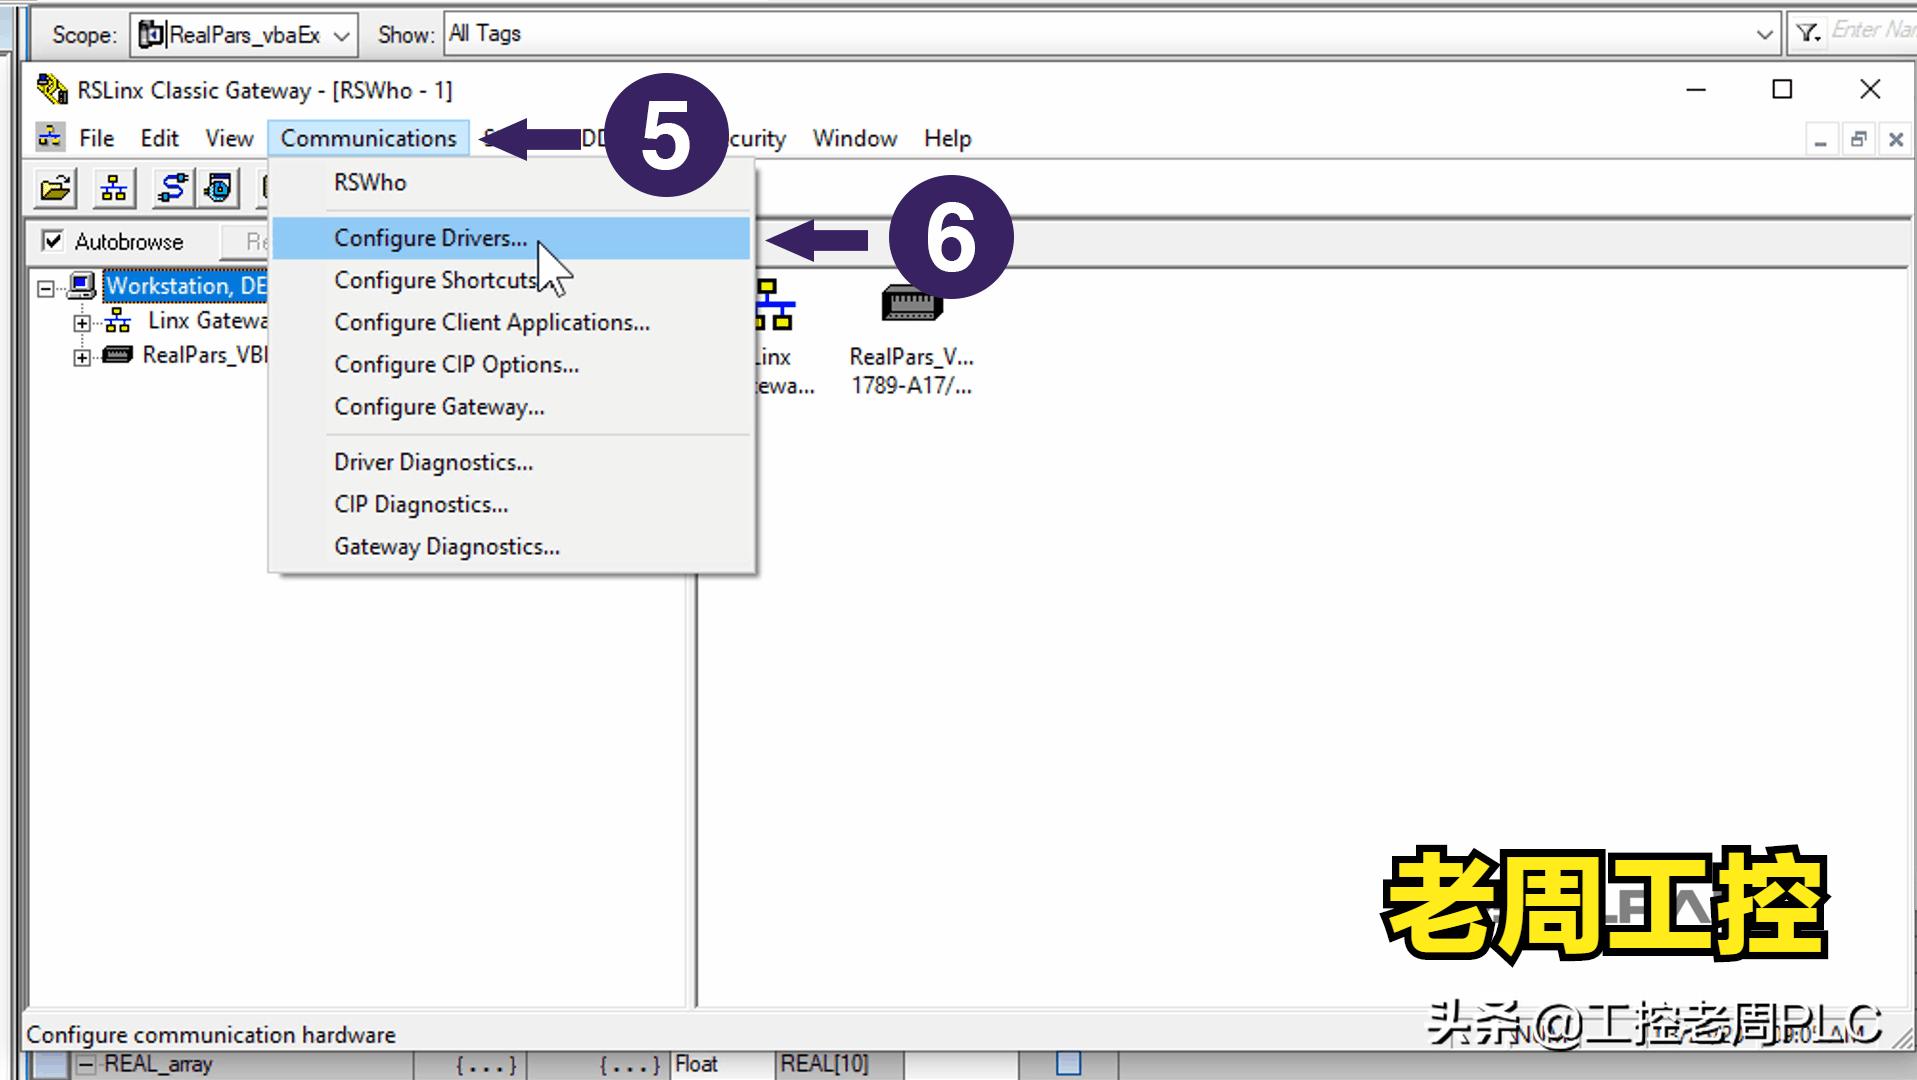
Task: Click the Linx Gateways network icon in tree
Action: point(118,321)
